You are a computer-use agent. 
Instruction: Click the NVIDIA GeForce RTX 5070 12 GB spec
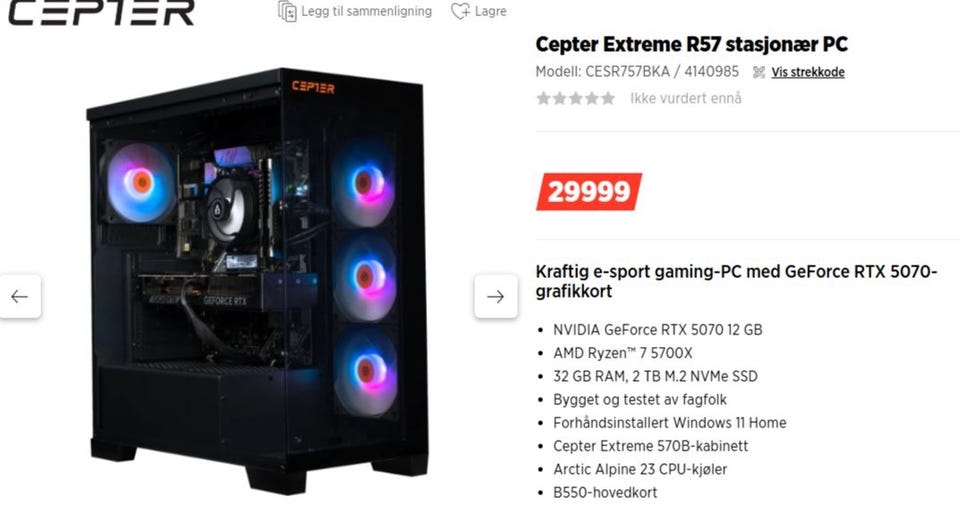pyautogui.click(x=658, y=330)
